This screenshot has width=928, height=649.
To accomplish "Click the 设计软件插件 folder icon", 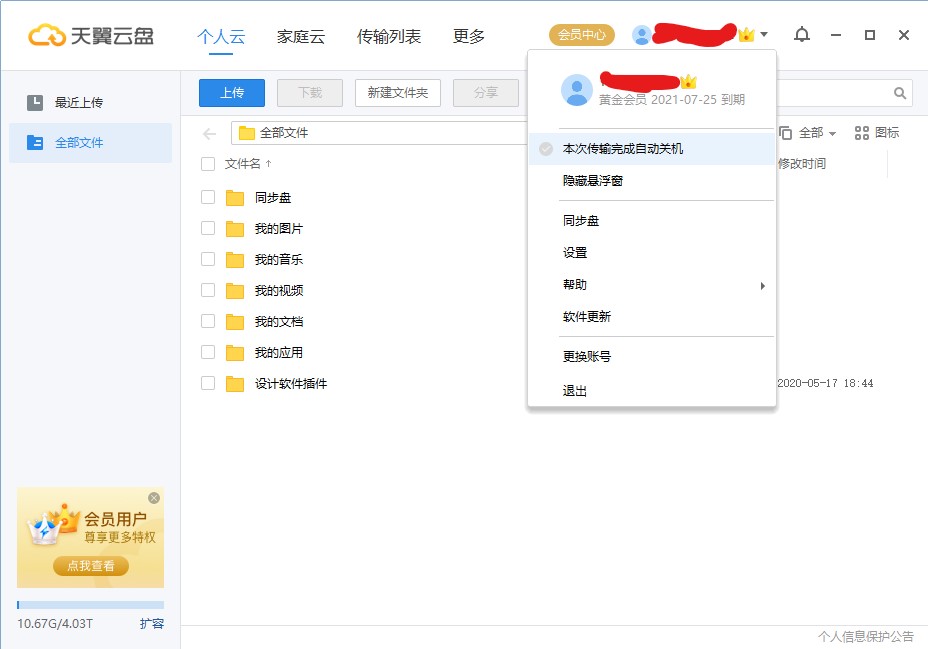I will (x=235, y=383).
